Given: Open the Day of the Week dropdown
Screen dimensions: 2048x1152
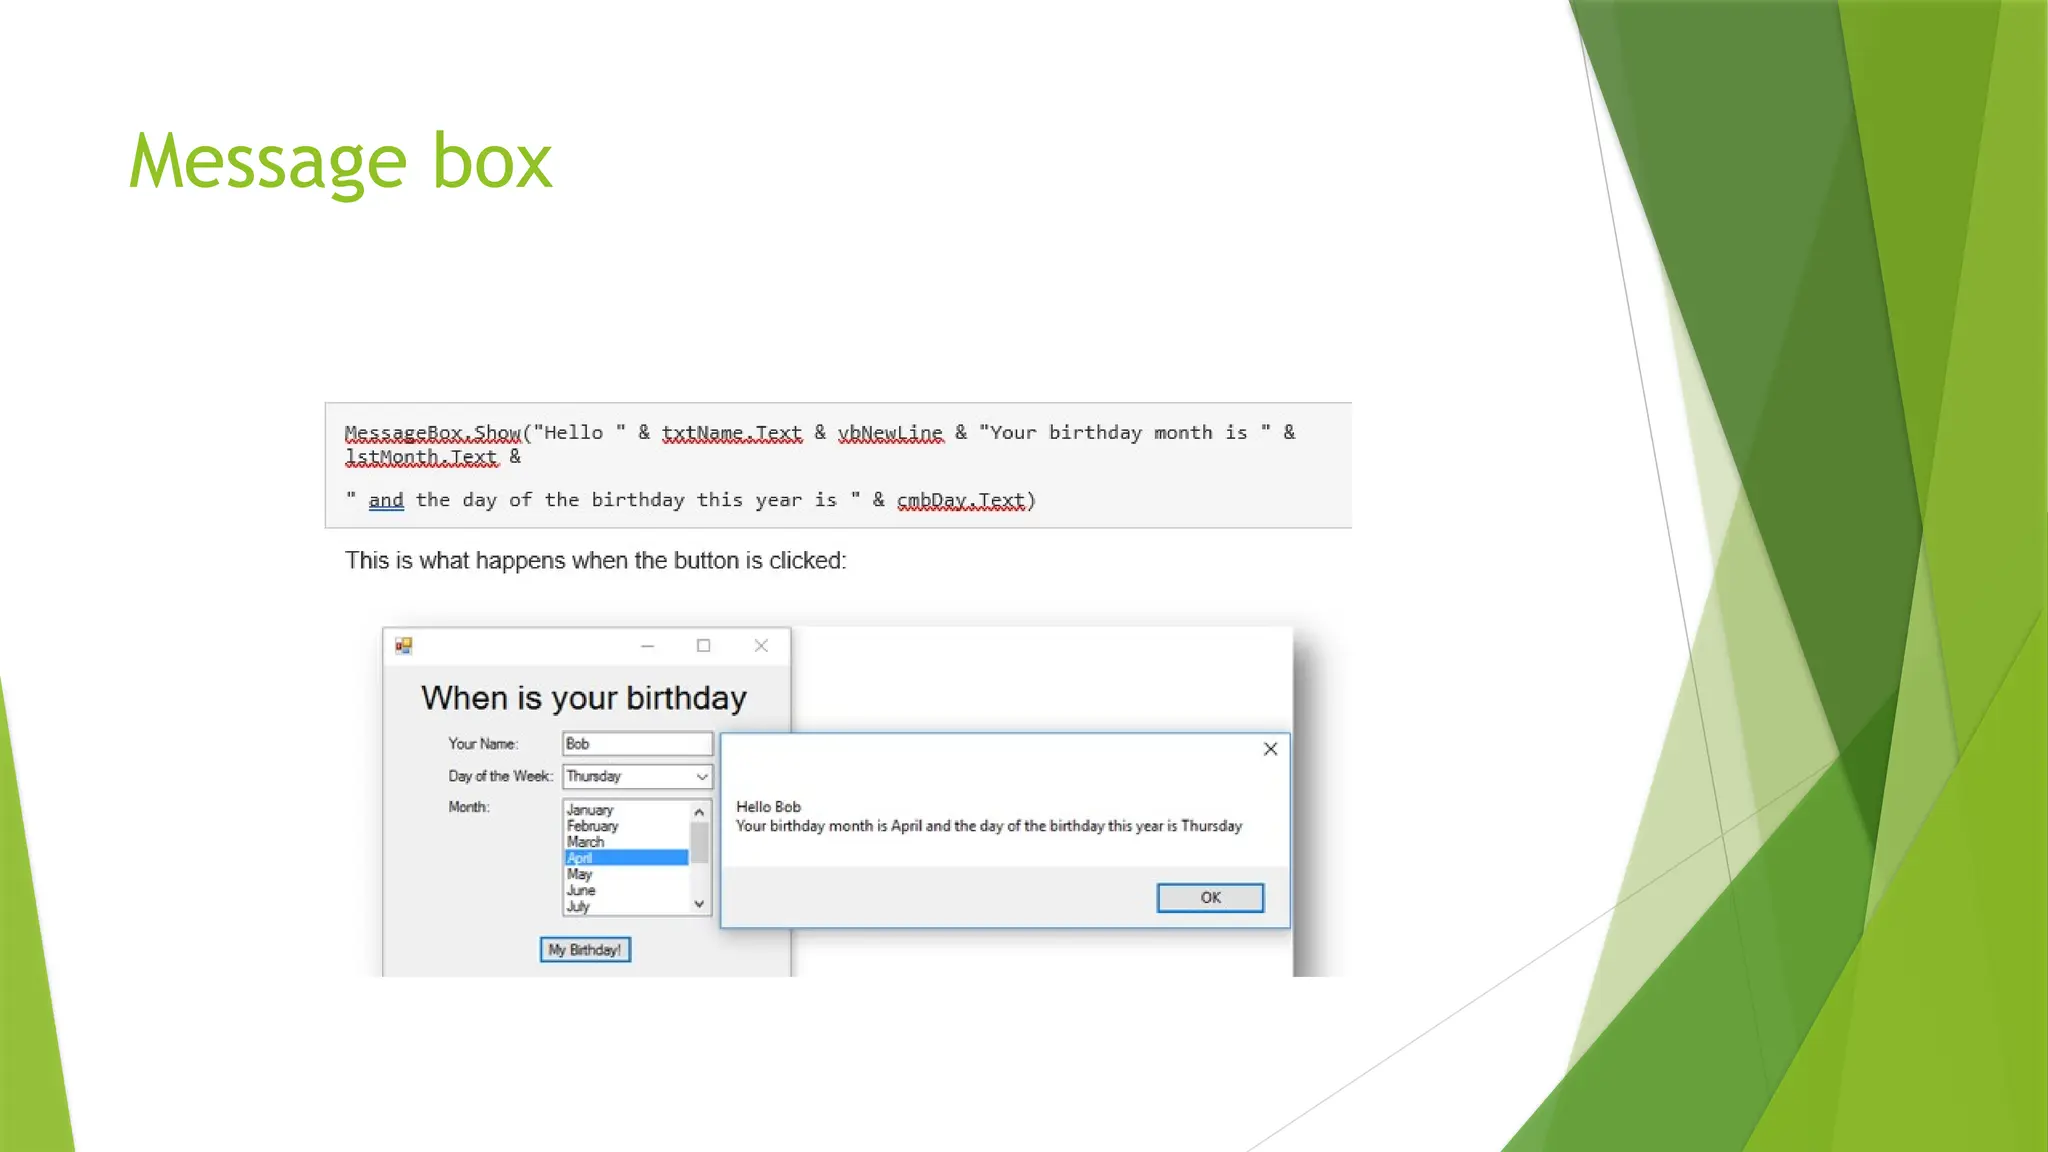Looking at the screenshot, I should [702, 777].
